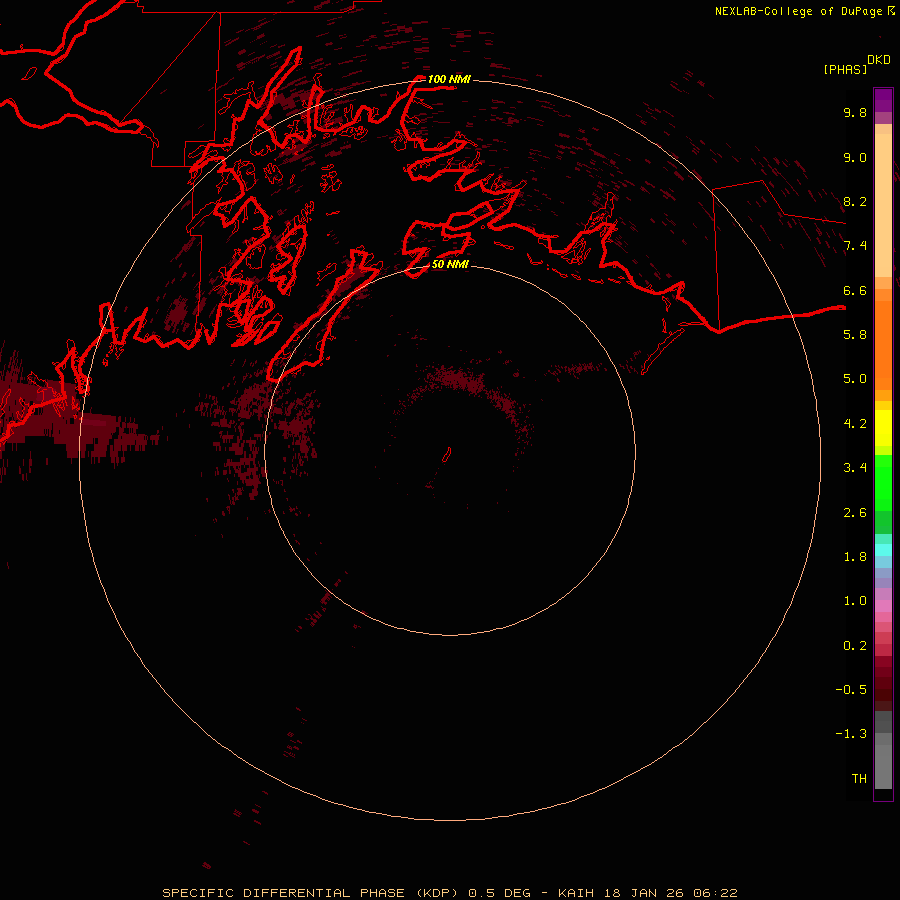Click the Specific Differential Phase caption text
Image resolution: width=900 pixels, height=900 pixels.
pos(449,893)
